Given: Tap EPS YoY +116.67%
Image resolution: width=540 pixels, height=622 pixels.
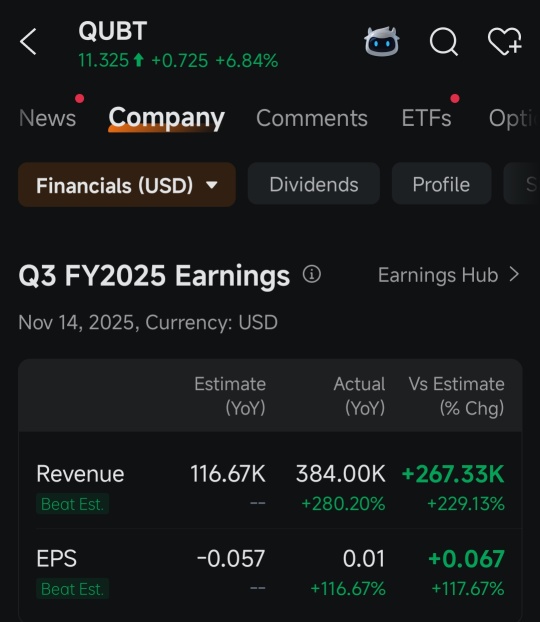Looking at the screenshot, I should tap(348, 589).
